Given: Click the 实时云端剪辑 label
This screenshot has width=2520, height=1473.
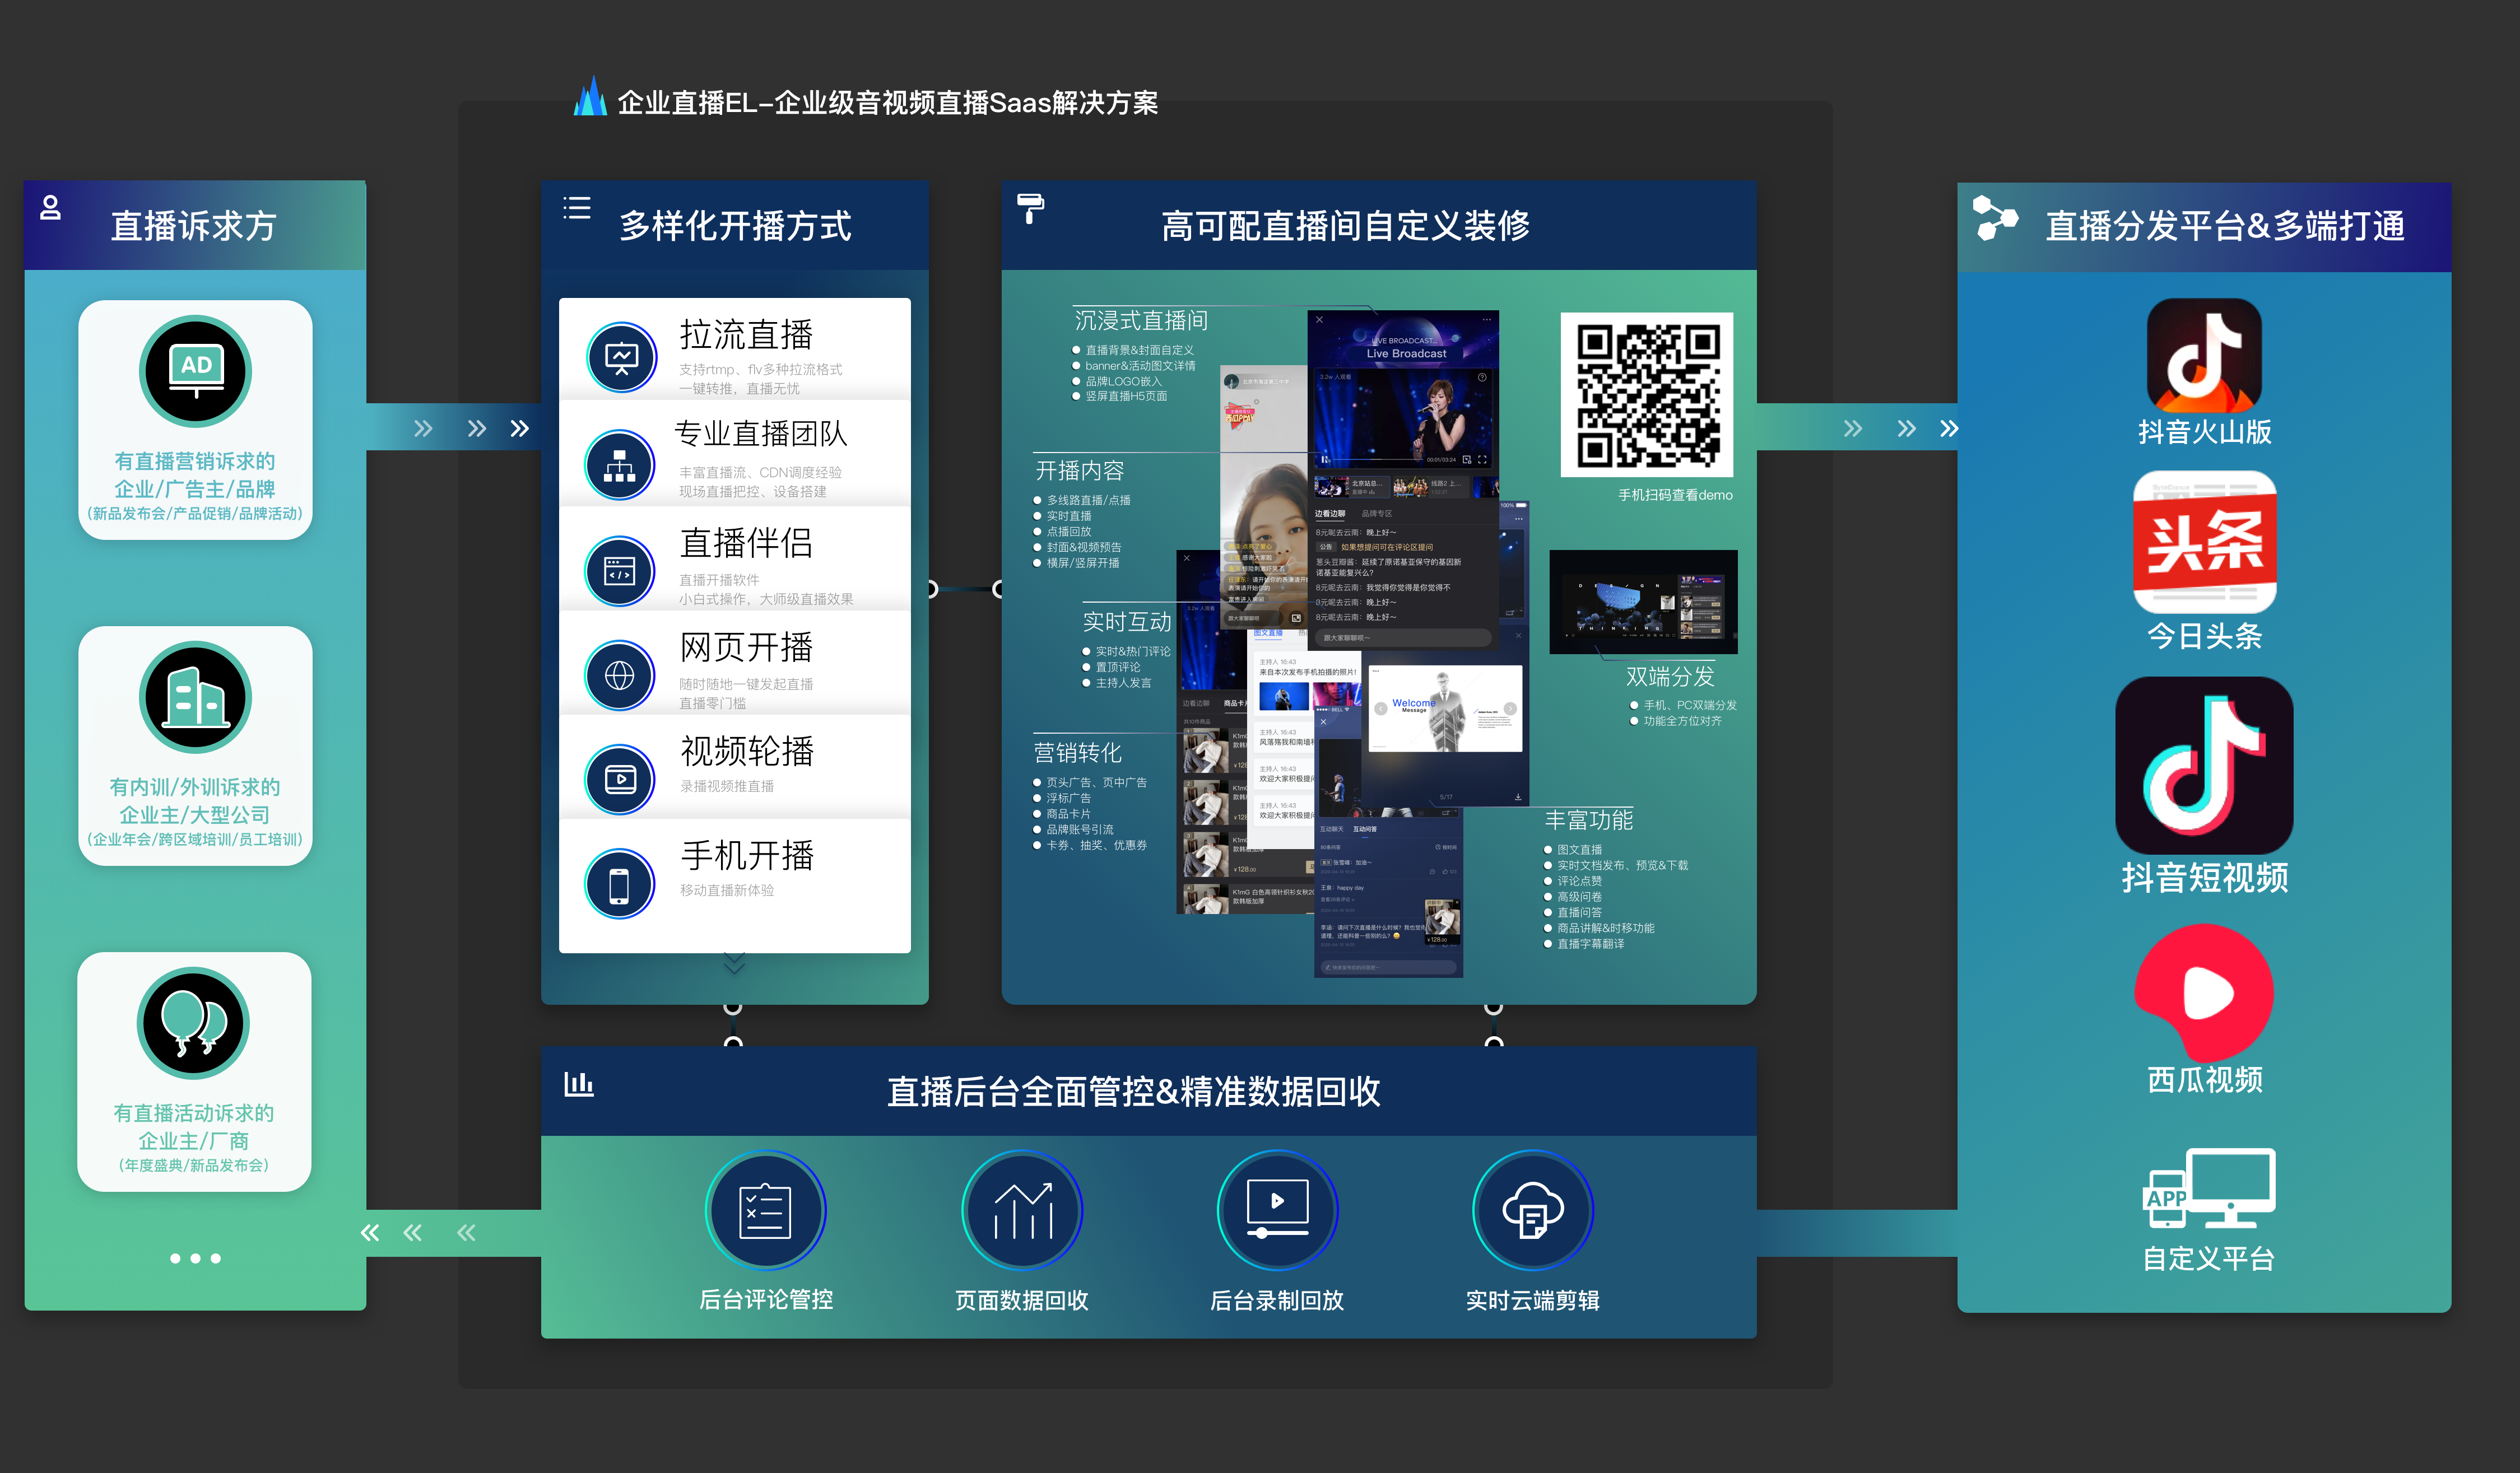Looking at the screenshot, I should [1533, 1300].
